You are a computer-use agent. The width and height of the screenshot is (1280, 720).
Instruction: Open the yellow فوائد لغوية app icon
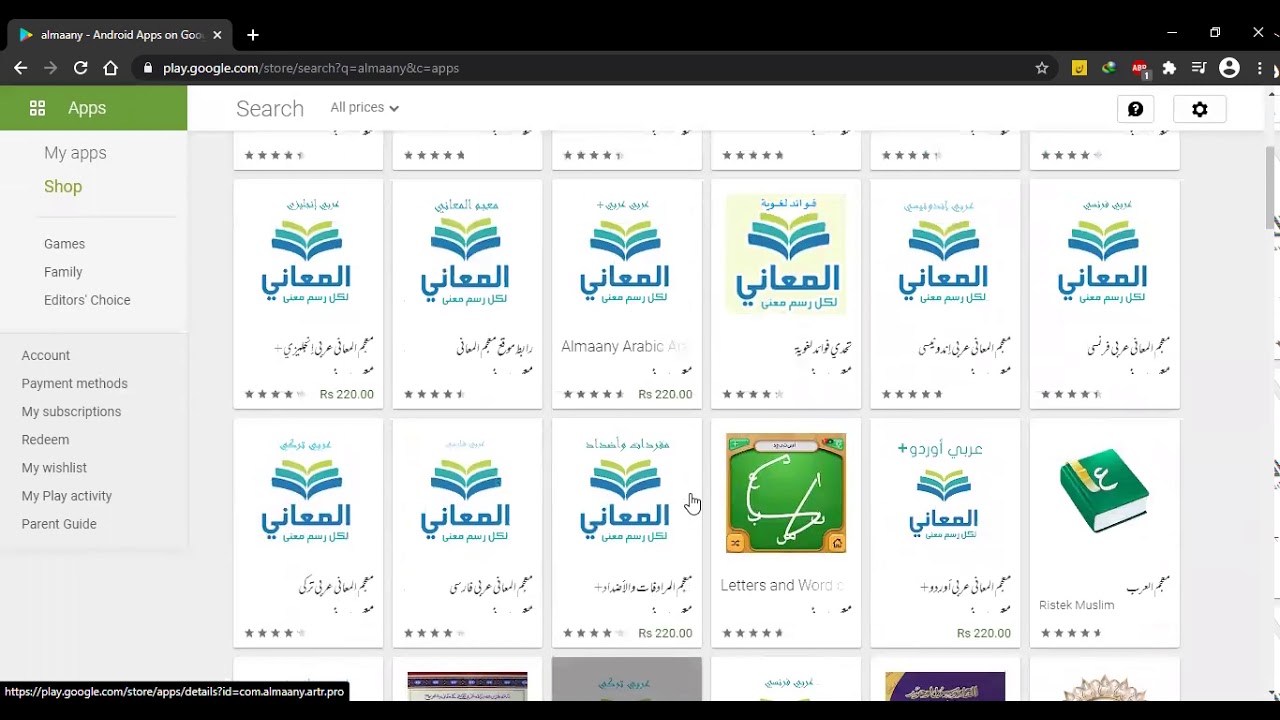(x=786, y=254)
